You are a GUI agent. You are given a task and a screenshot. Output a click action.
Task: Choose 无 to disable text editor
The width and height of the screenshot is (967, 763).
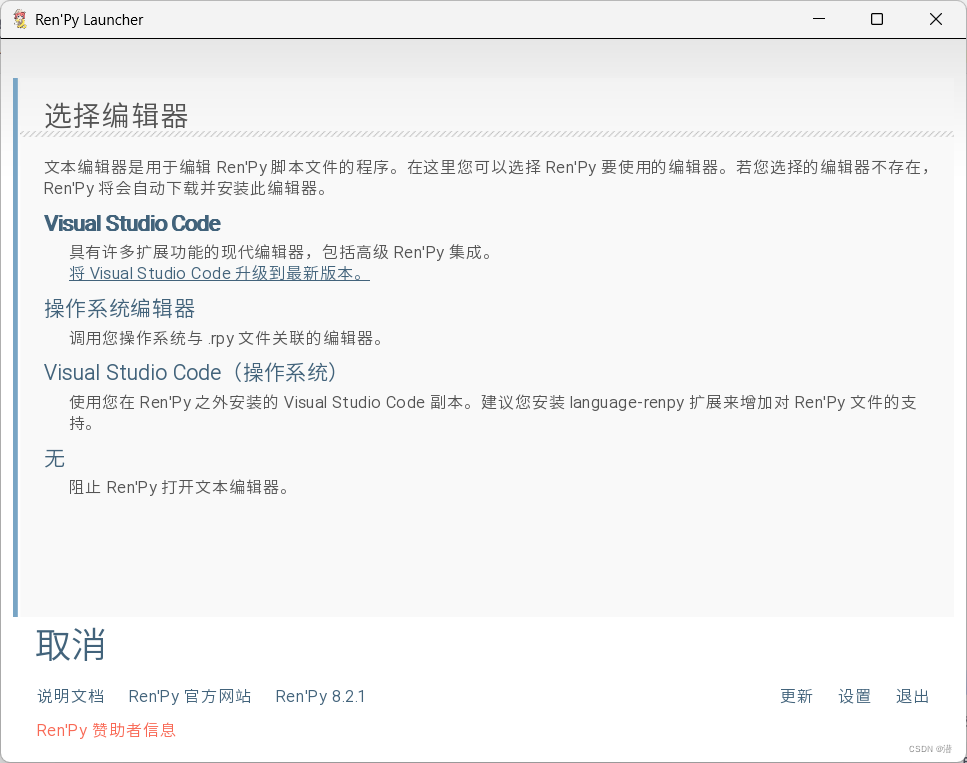click(x=54, y=458)
